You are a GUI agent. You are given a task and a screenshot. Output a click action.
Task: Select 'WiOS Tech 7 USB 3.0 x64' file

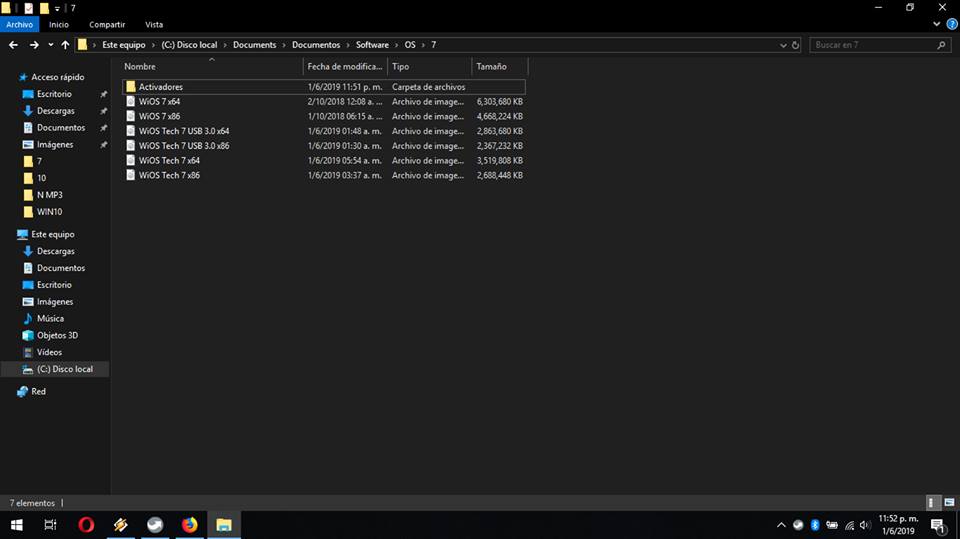coord(323,131)
